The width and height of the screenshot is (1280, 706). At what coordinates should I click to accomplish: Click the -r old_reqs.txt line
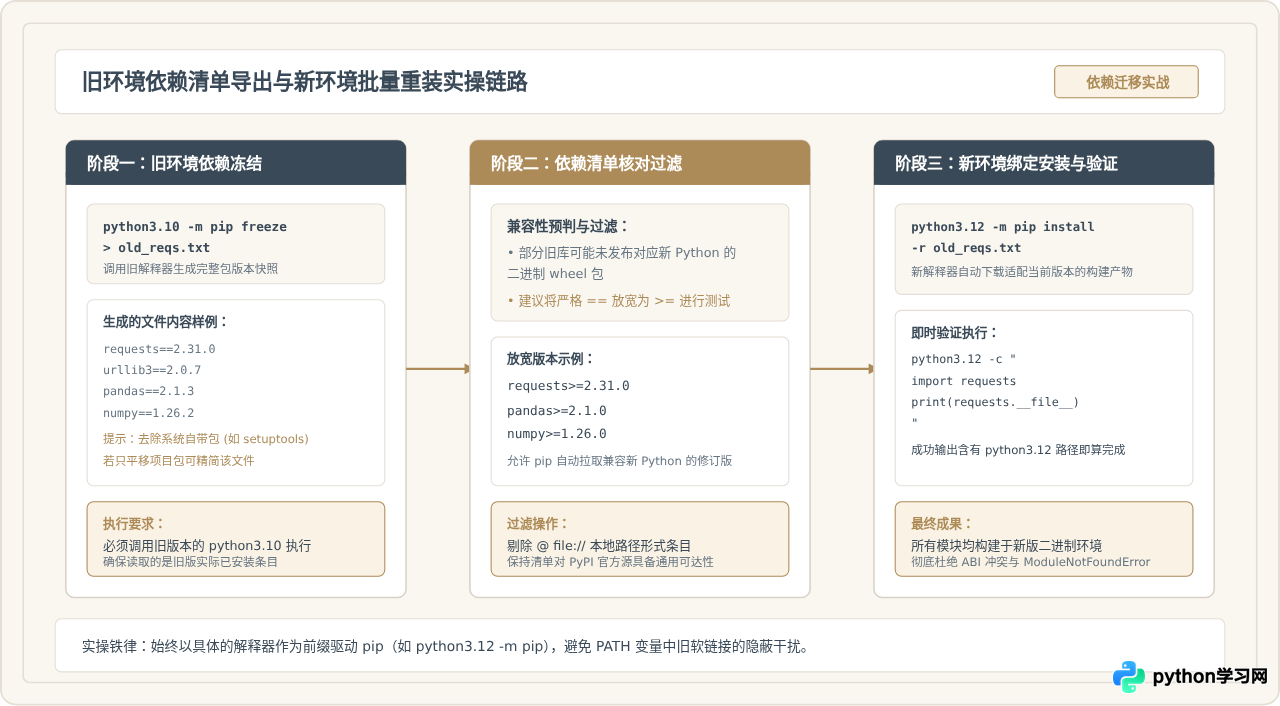[966, 248]
